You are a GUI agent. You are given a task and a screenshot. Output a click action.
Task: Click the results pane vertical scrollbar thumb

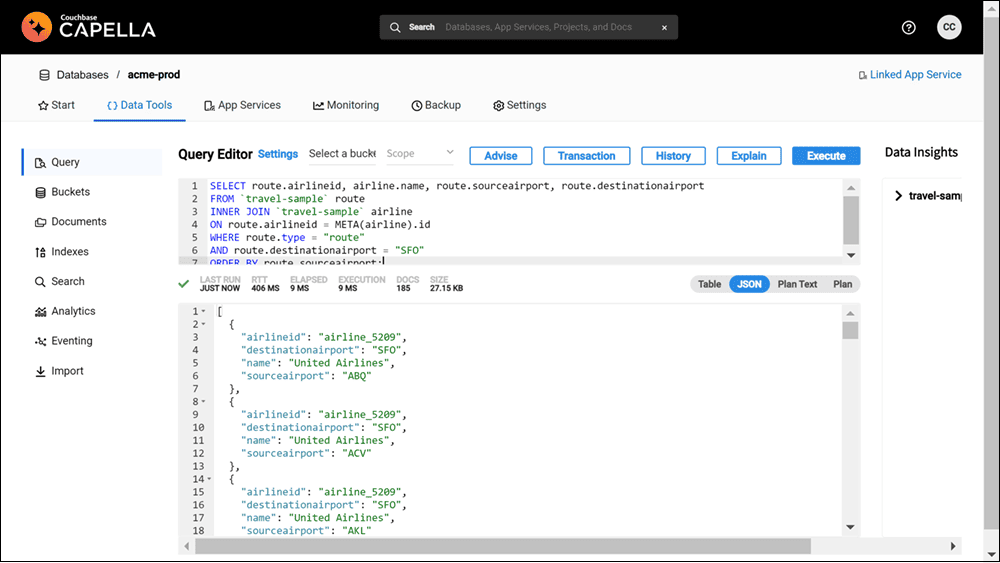pos(850,330)
